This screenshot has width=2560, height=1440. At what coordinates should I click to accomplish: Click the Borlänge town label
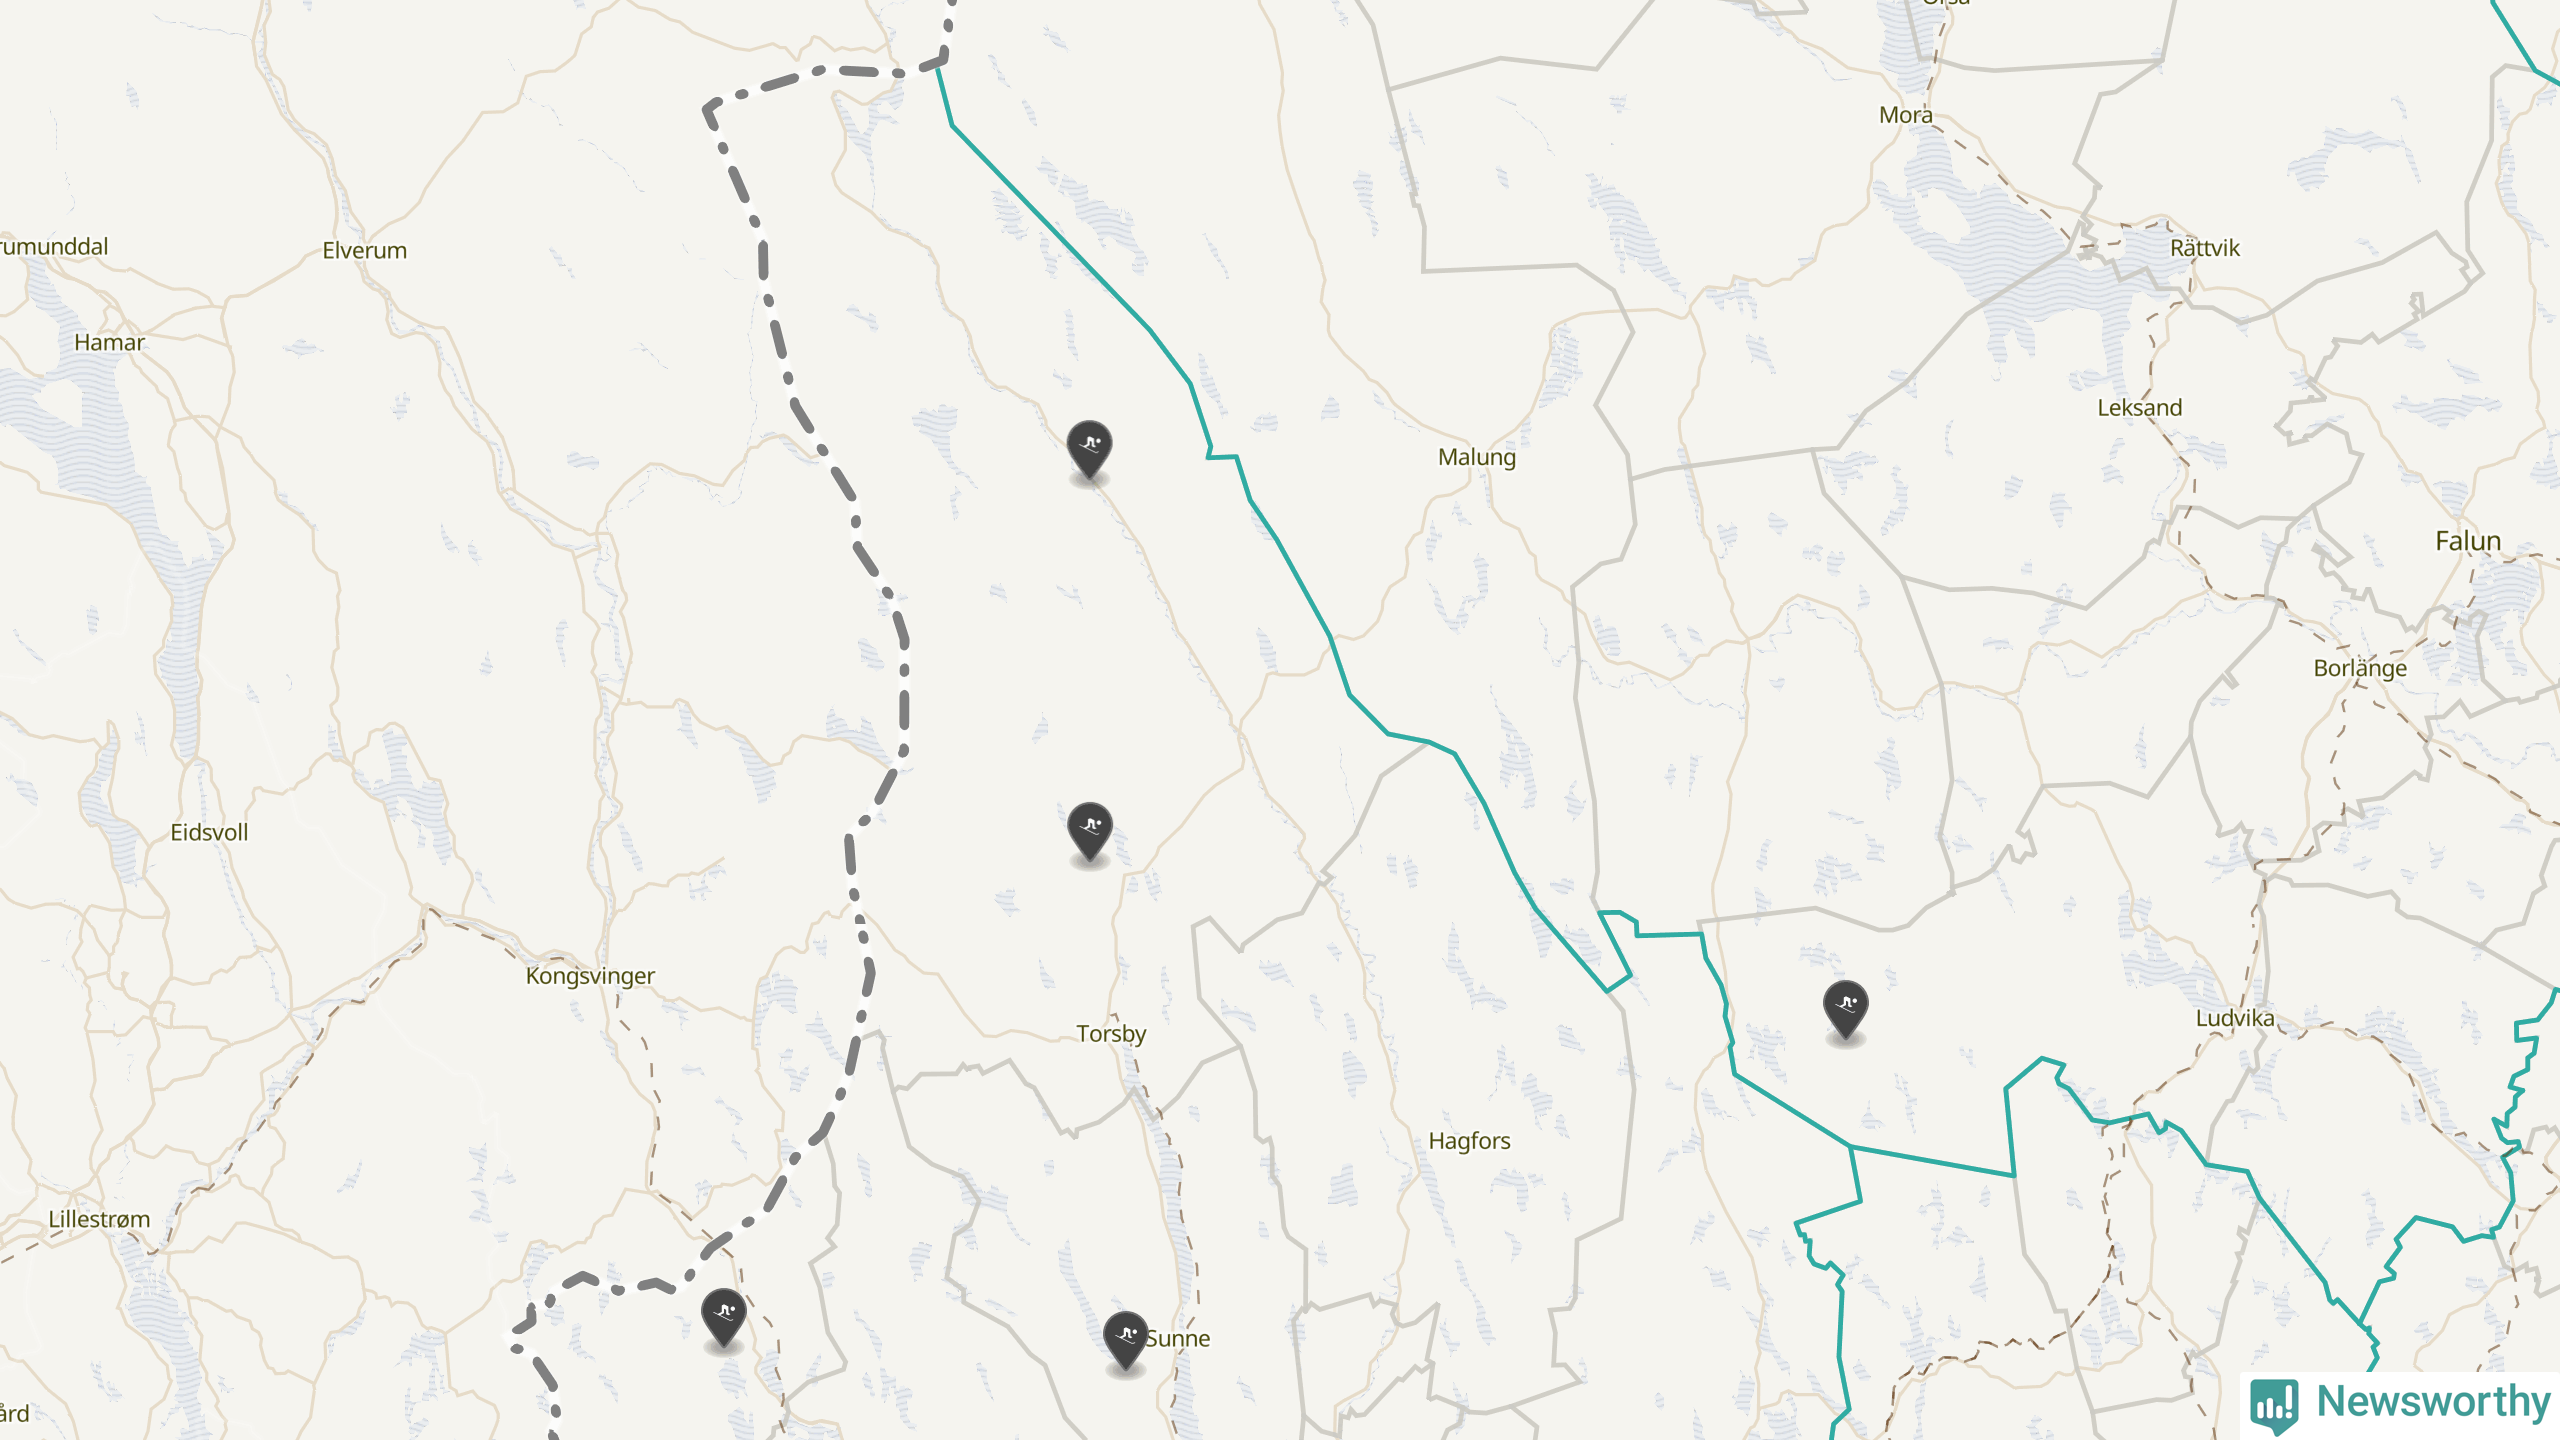point(2360,668)
